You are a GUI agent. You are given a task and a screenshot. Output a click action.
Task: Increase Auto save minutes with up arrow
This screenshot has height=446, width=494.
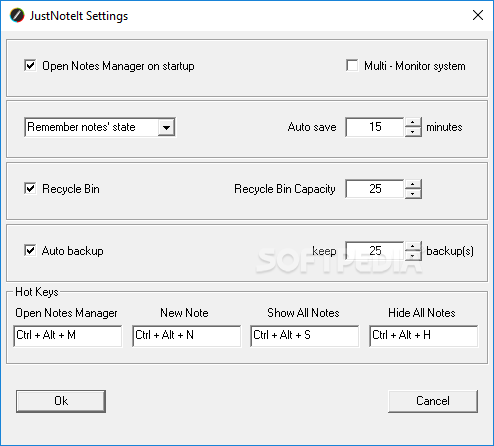(413, 122)
